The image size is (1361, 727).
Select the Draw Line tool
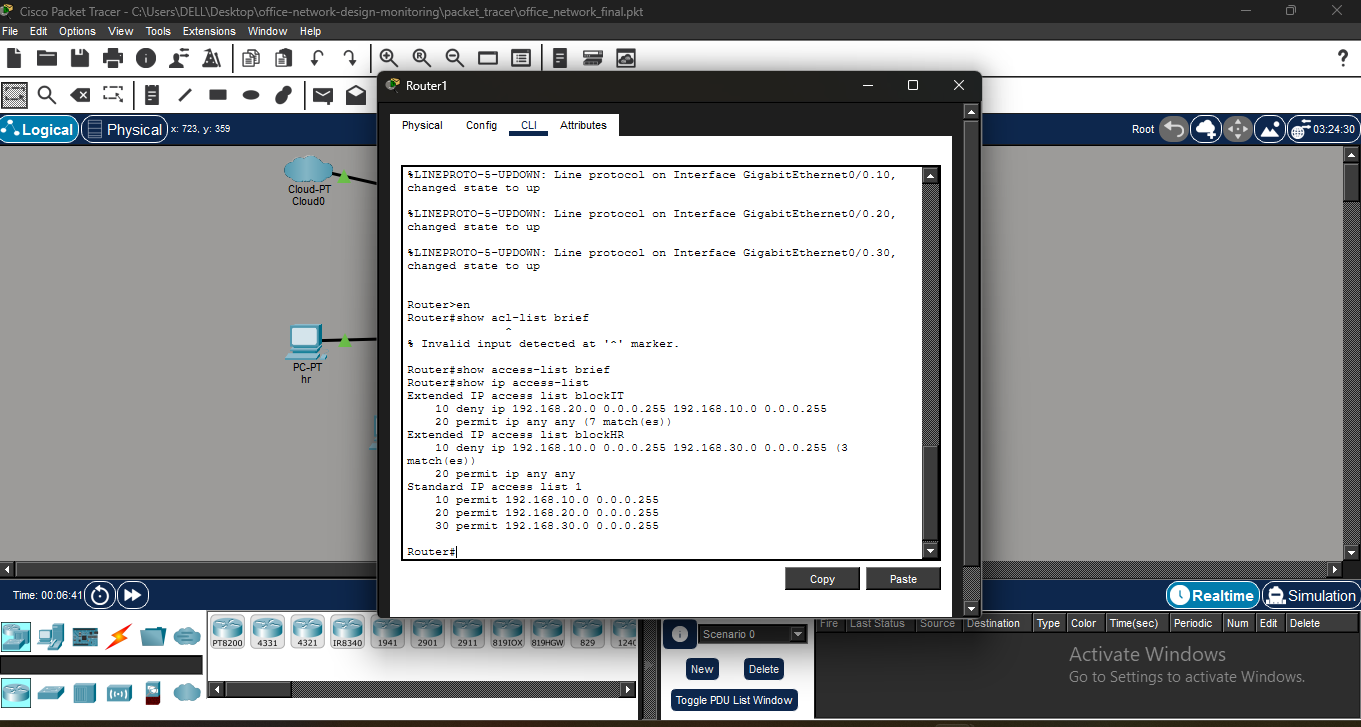185,95
